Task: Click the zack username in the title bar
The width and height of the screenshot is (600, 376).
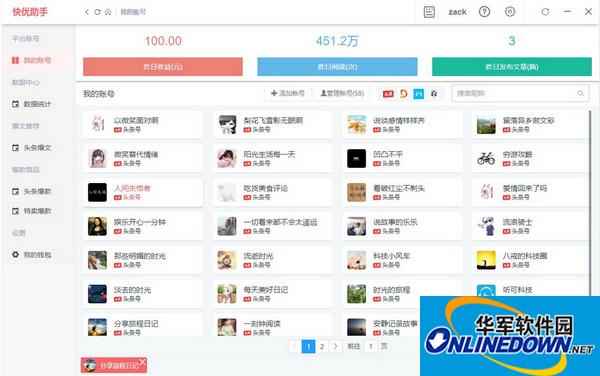Action: point(457,12)
